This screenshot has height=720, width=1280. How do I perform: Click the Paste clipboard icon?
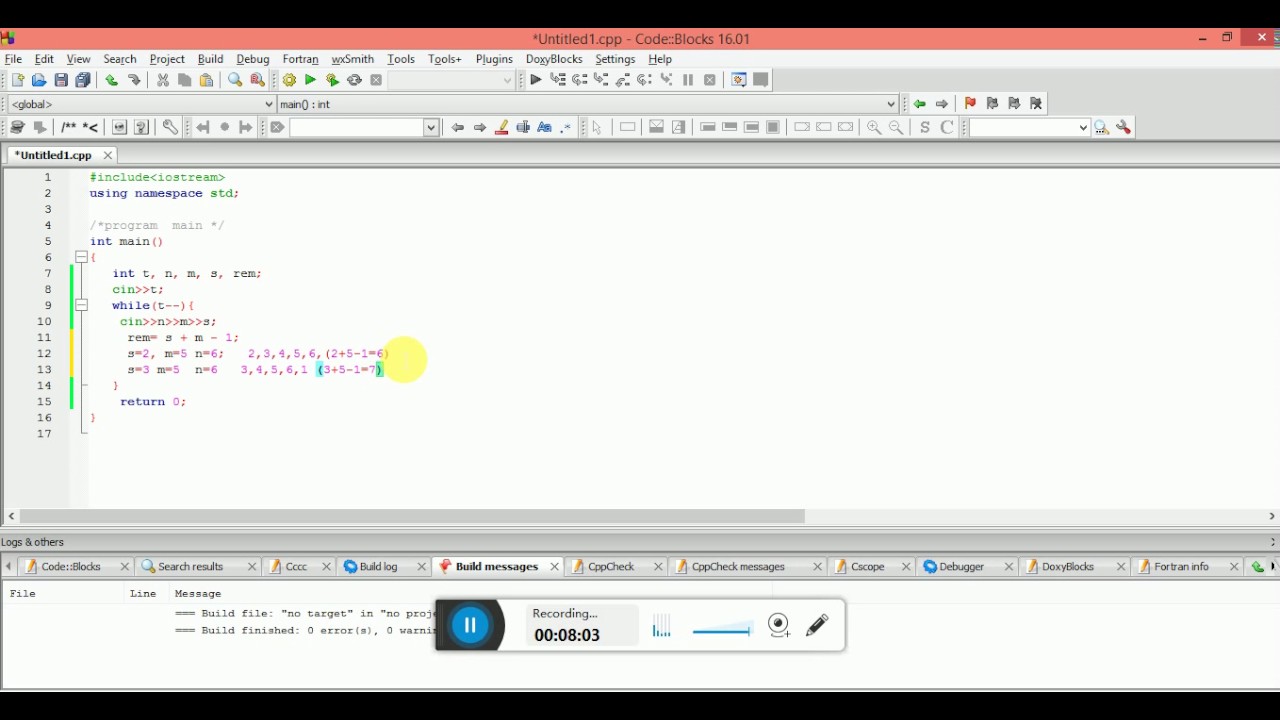point(206,80)
